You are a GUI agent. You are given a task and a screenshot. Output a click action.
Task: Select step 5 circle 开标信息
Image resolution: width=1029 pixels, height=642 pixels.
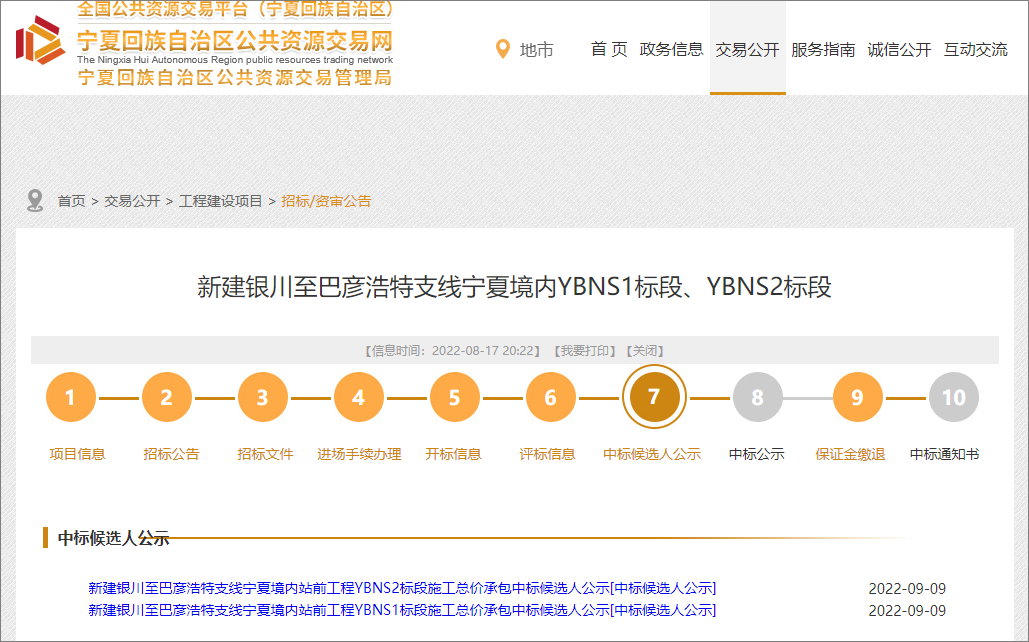[x=454, y=398]
